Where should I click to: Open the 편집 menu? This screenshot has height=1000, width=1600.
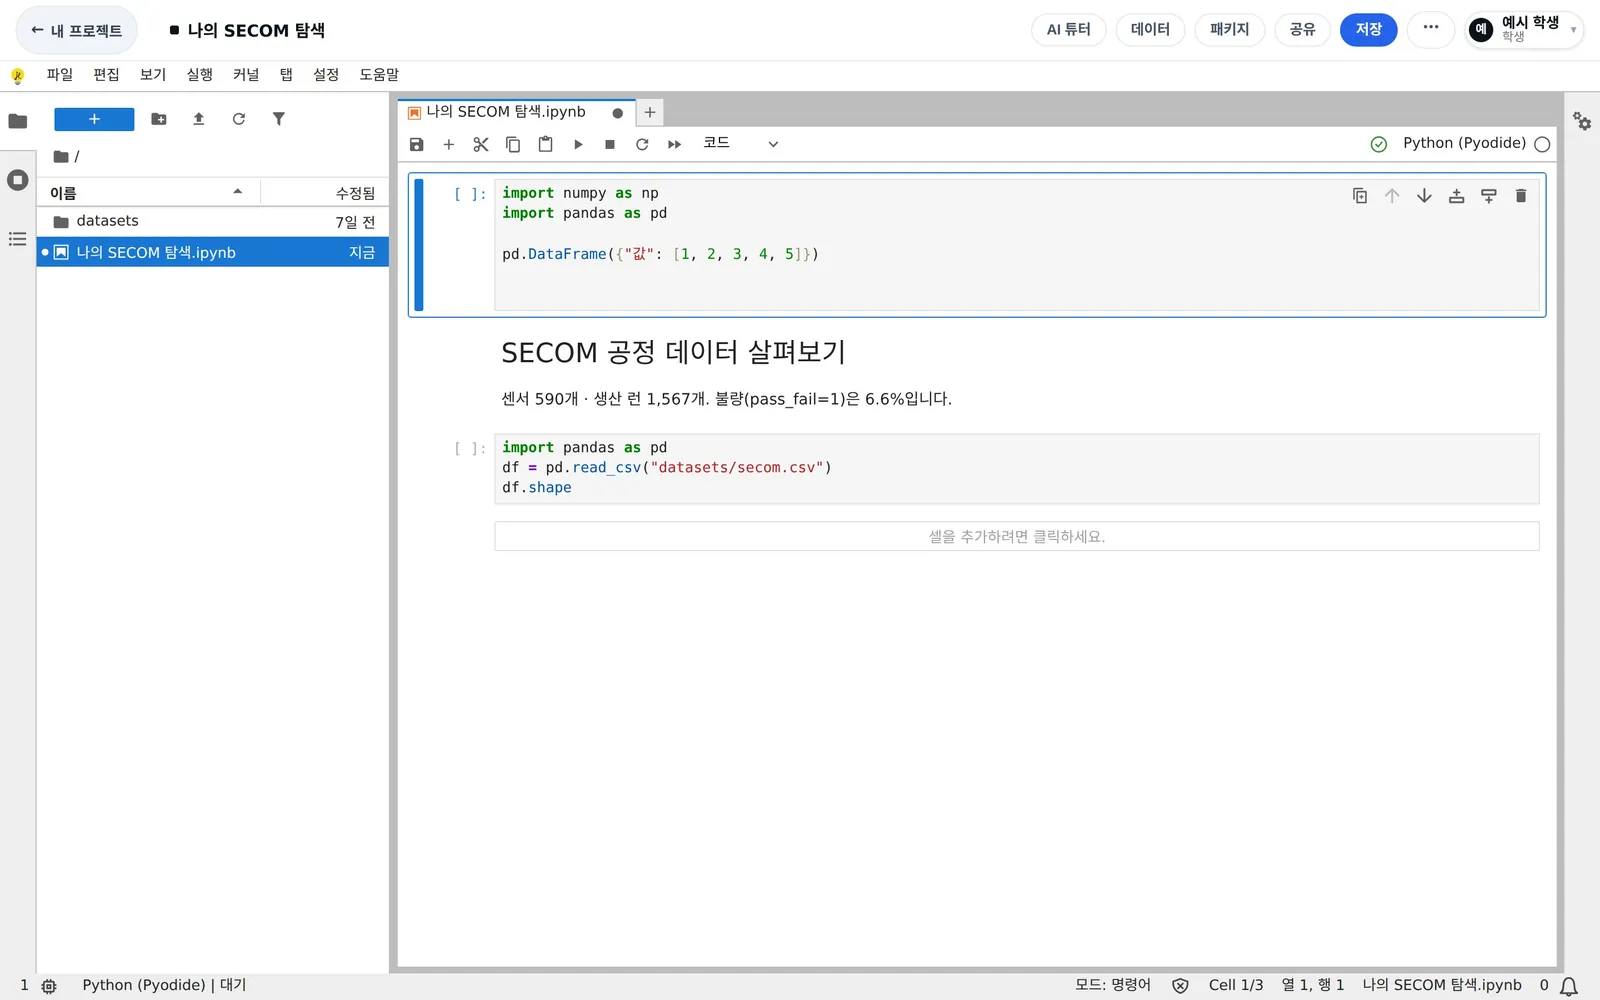[106, 75]
